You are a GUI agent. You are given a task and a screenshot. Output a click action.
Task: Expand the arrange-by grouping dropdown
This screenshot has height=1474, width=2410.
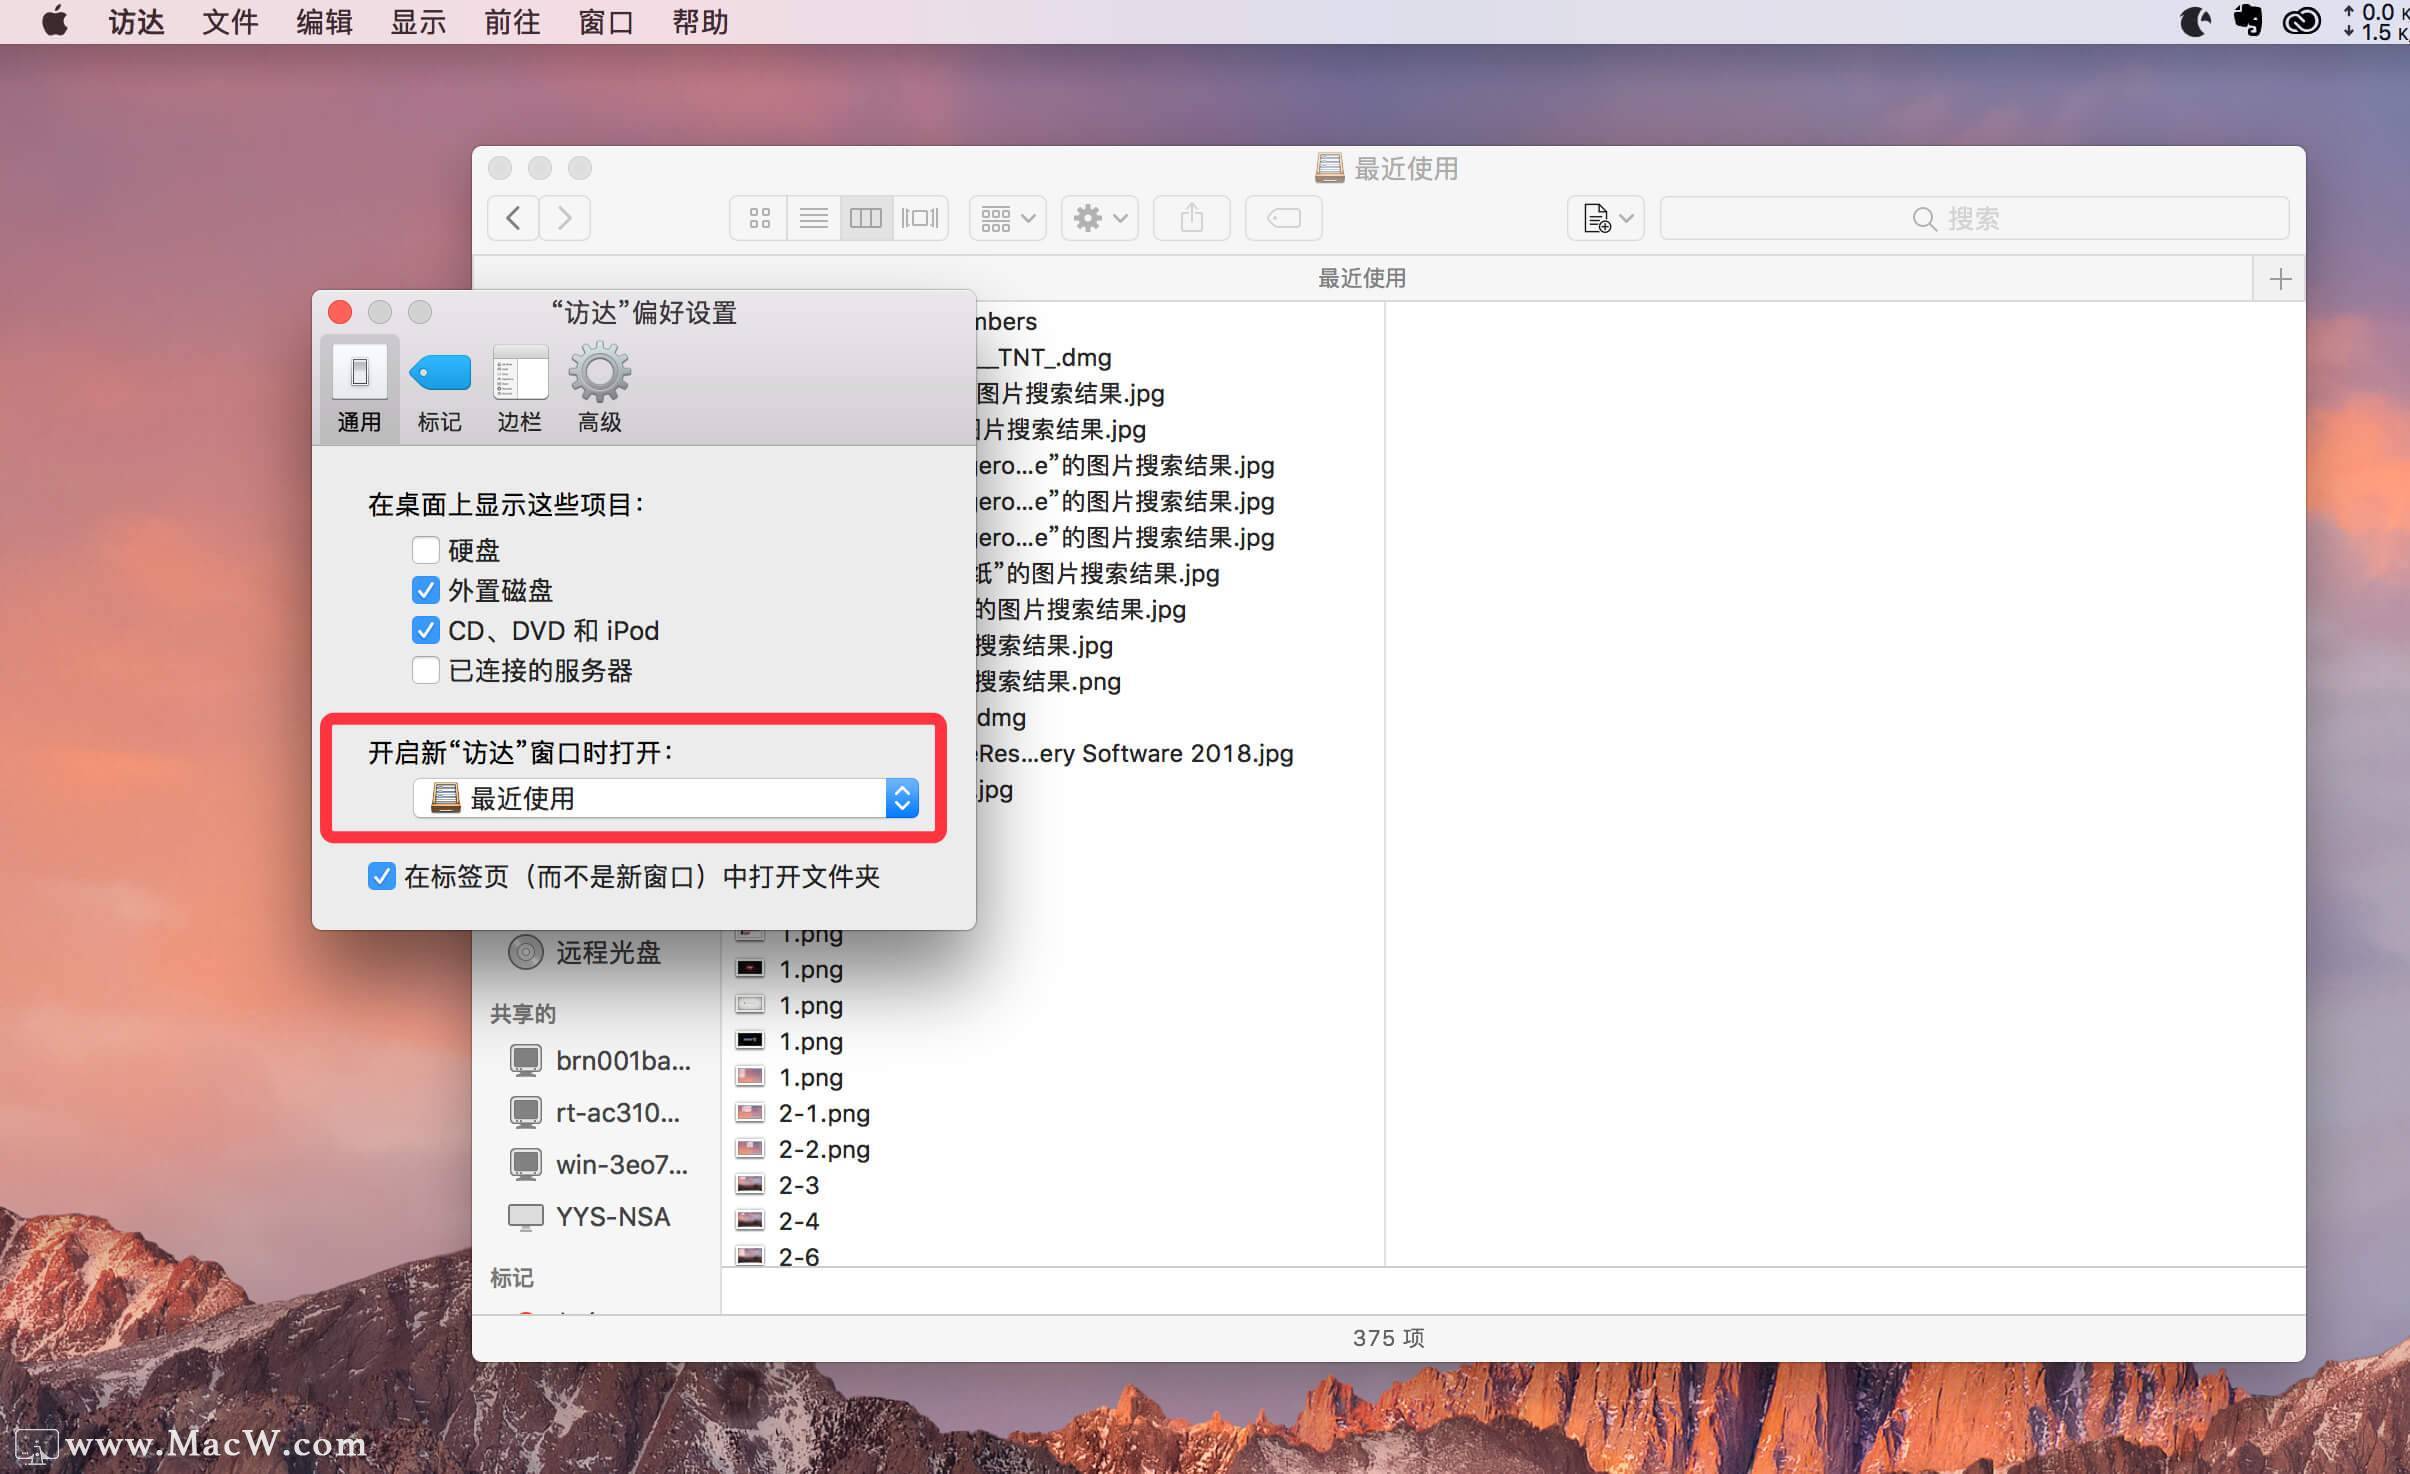tap(1007, 218)
